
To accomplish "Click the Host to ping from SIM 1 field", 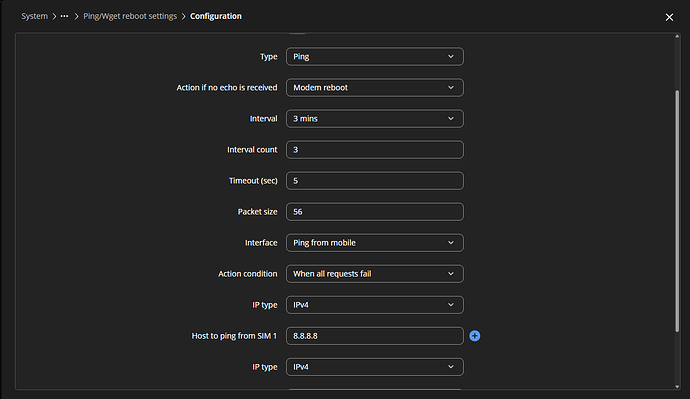I will tap(374, 336).
